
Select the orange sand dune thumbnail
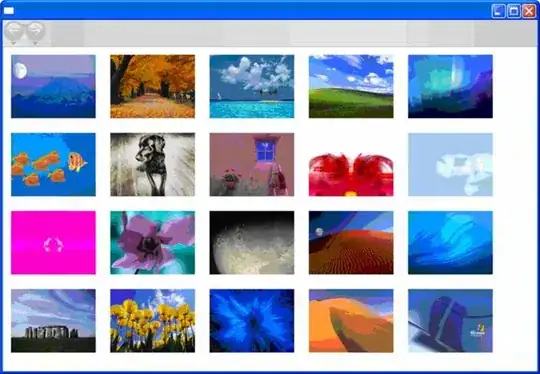[351, 321]
